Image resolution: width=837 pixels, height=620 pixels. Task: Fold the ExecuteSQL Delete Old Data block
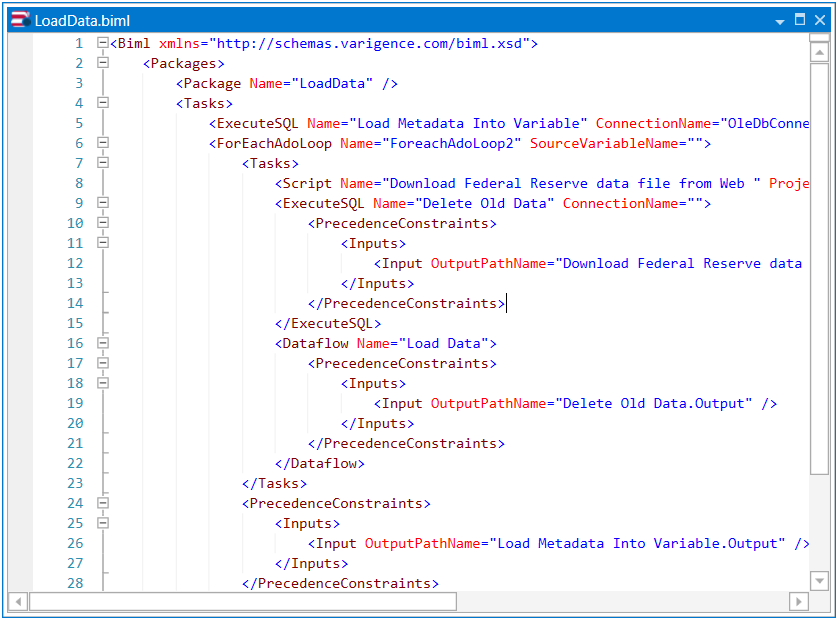coord(102,203)
